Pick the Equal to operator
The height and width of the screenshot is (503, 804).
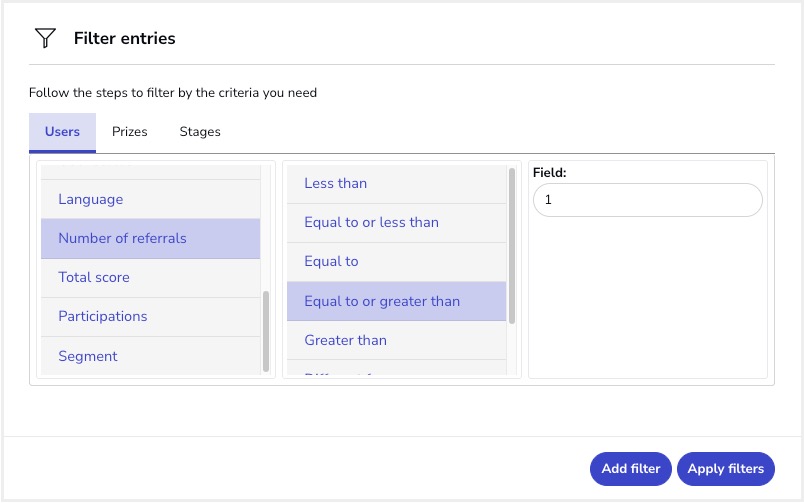point(396,261)
